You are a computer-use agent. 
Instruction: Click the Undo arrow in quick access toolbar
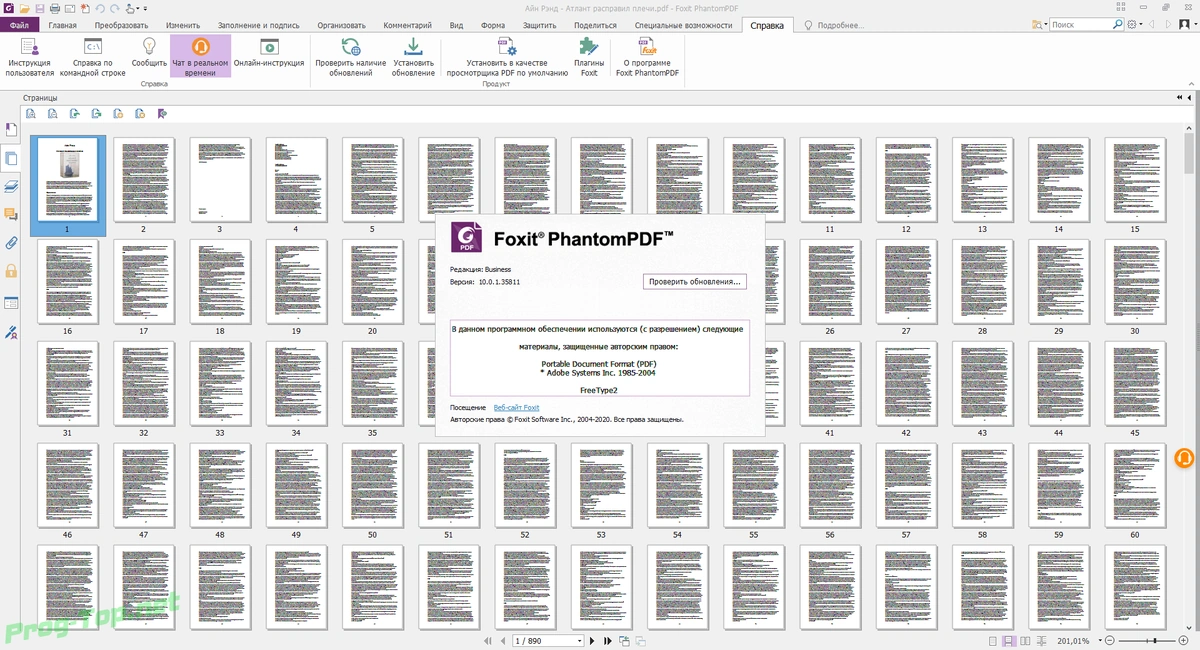(100, 9)
